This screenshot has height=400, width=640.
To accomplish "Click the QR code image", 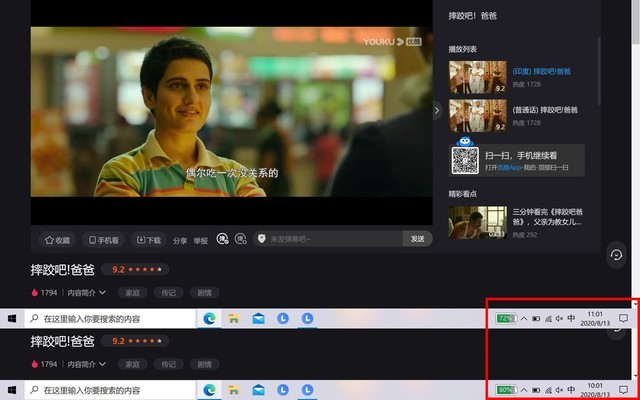I will pos(465,160).
